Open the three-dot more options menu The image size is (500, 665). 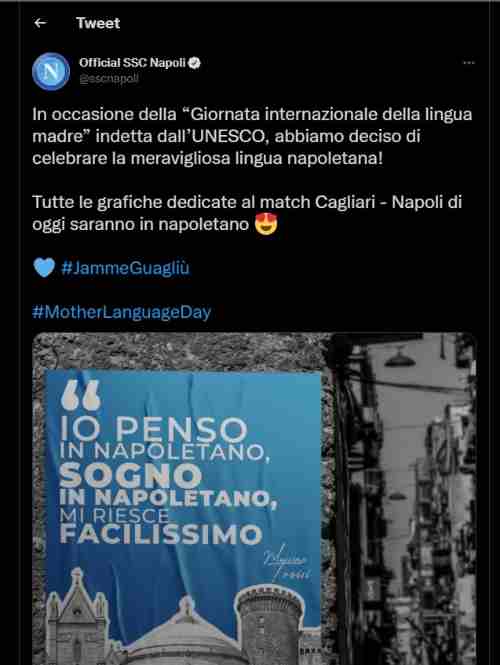(468, 63)
